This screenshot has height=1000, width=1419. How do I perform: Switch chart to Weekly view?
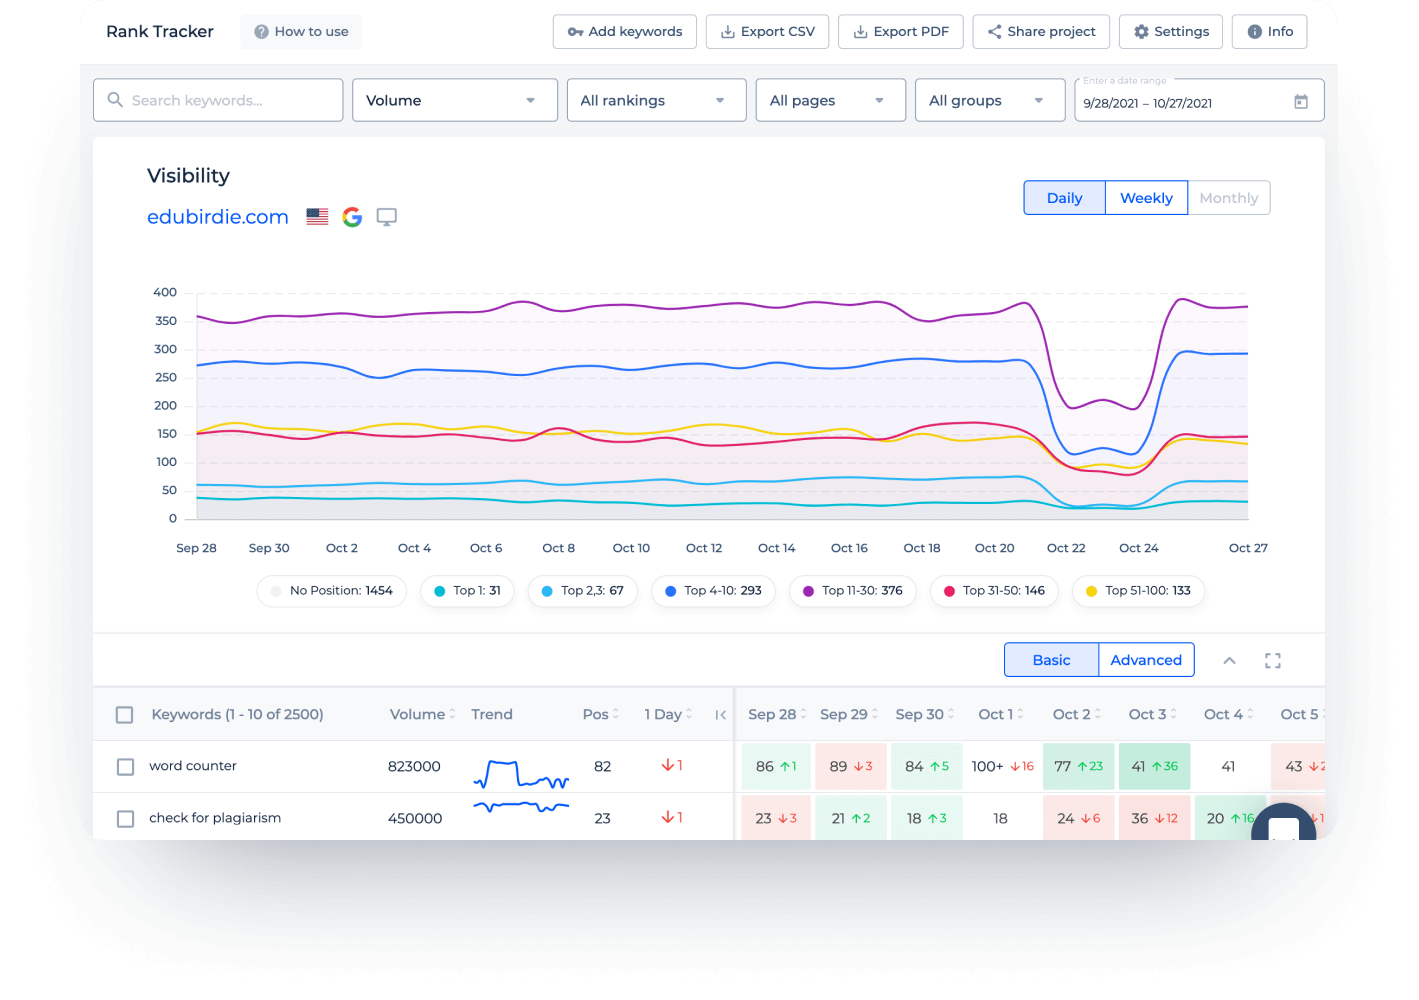pyautogui.click(x=1146, y=198)
